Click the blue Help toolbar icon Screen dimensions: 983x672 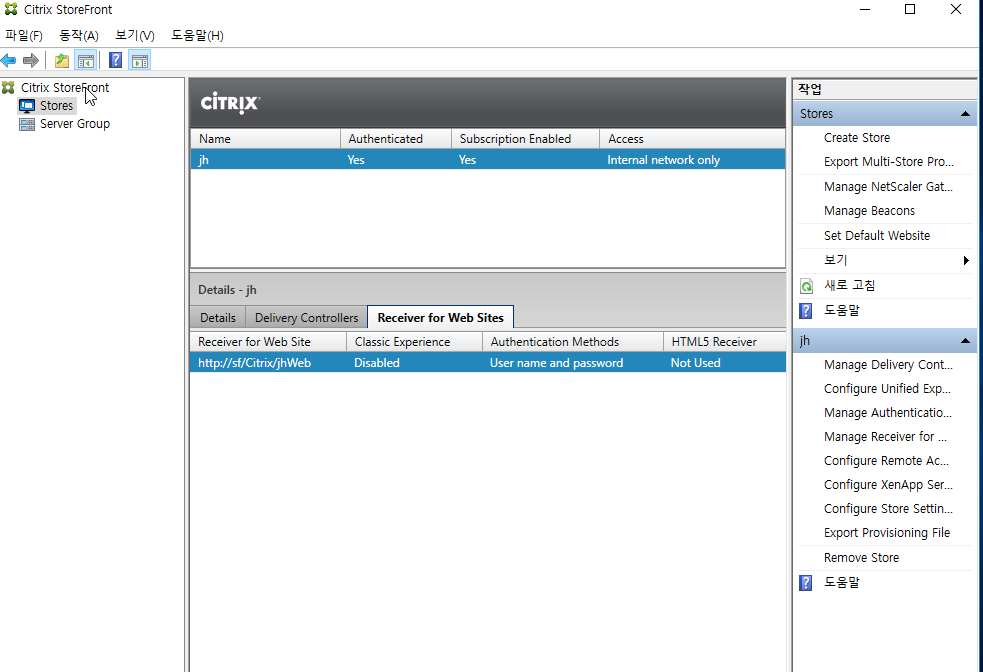point(115,61)
